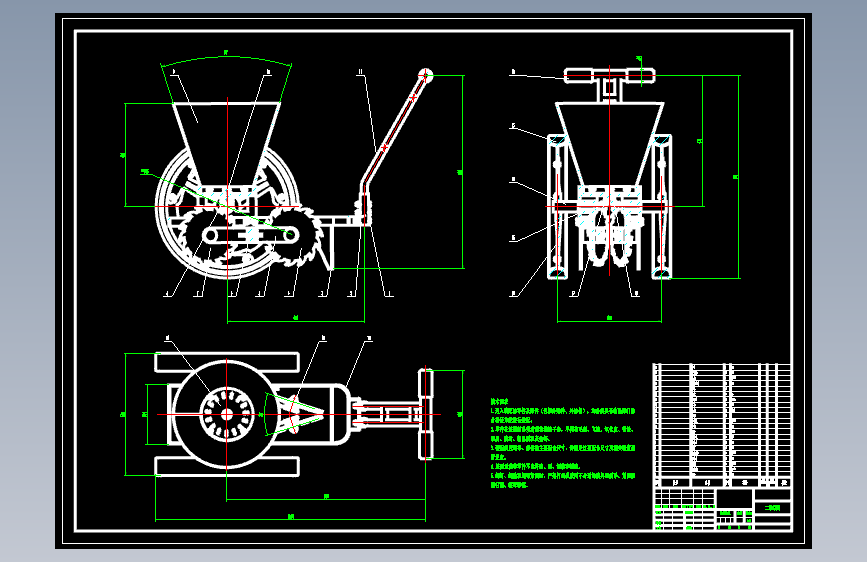This screenshot has width=867, height=562.
Task: Select the hopper in the top-left front view
Action: tap(226, 144)
